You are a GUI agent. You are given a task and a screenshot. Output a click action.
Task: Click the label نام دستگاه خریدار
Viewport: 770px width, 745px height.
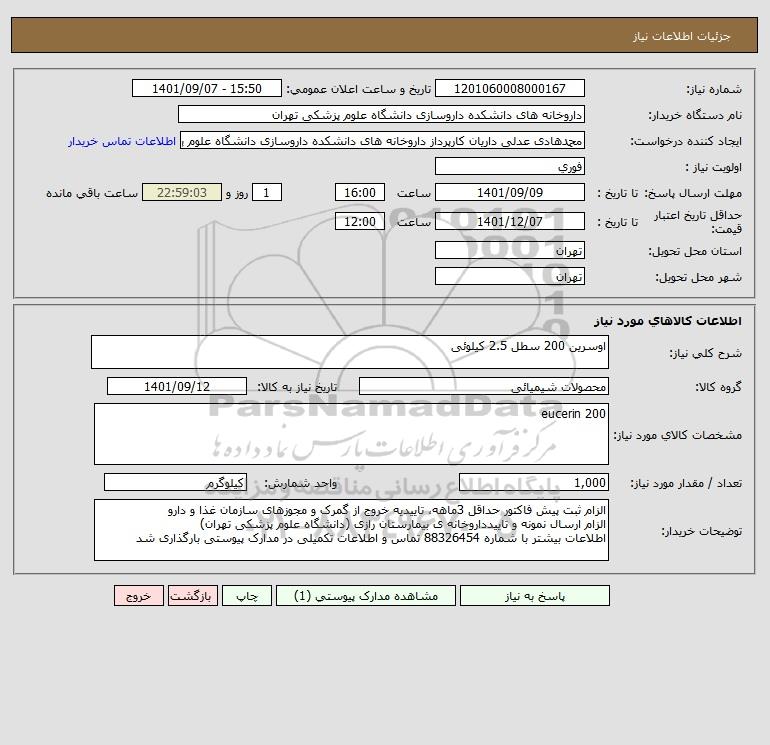coord(695,115)
